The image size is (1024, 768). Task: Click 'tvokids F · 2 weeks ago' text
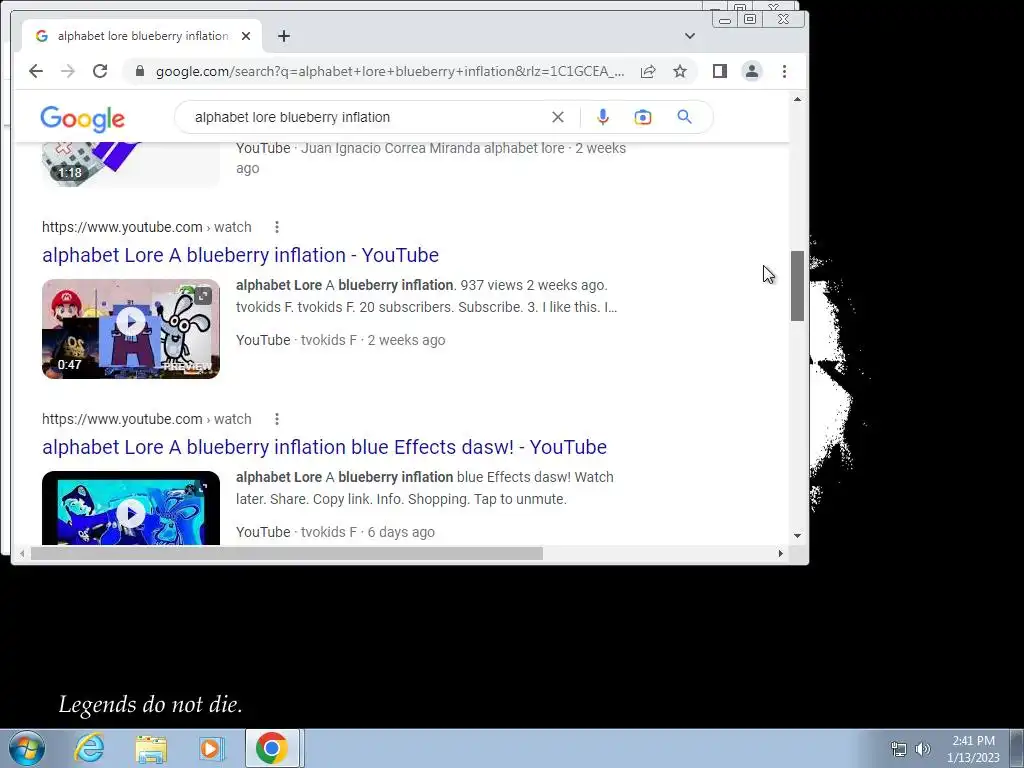[373, 340]
